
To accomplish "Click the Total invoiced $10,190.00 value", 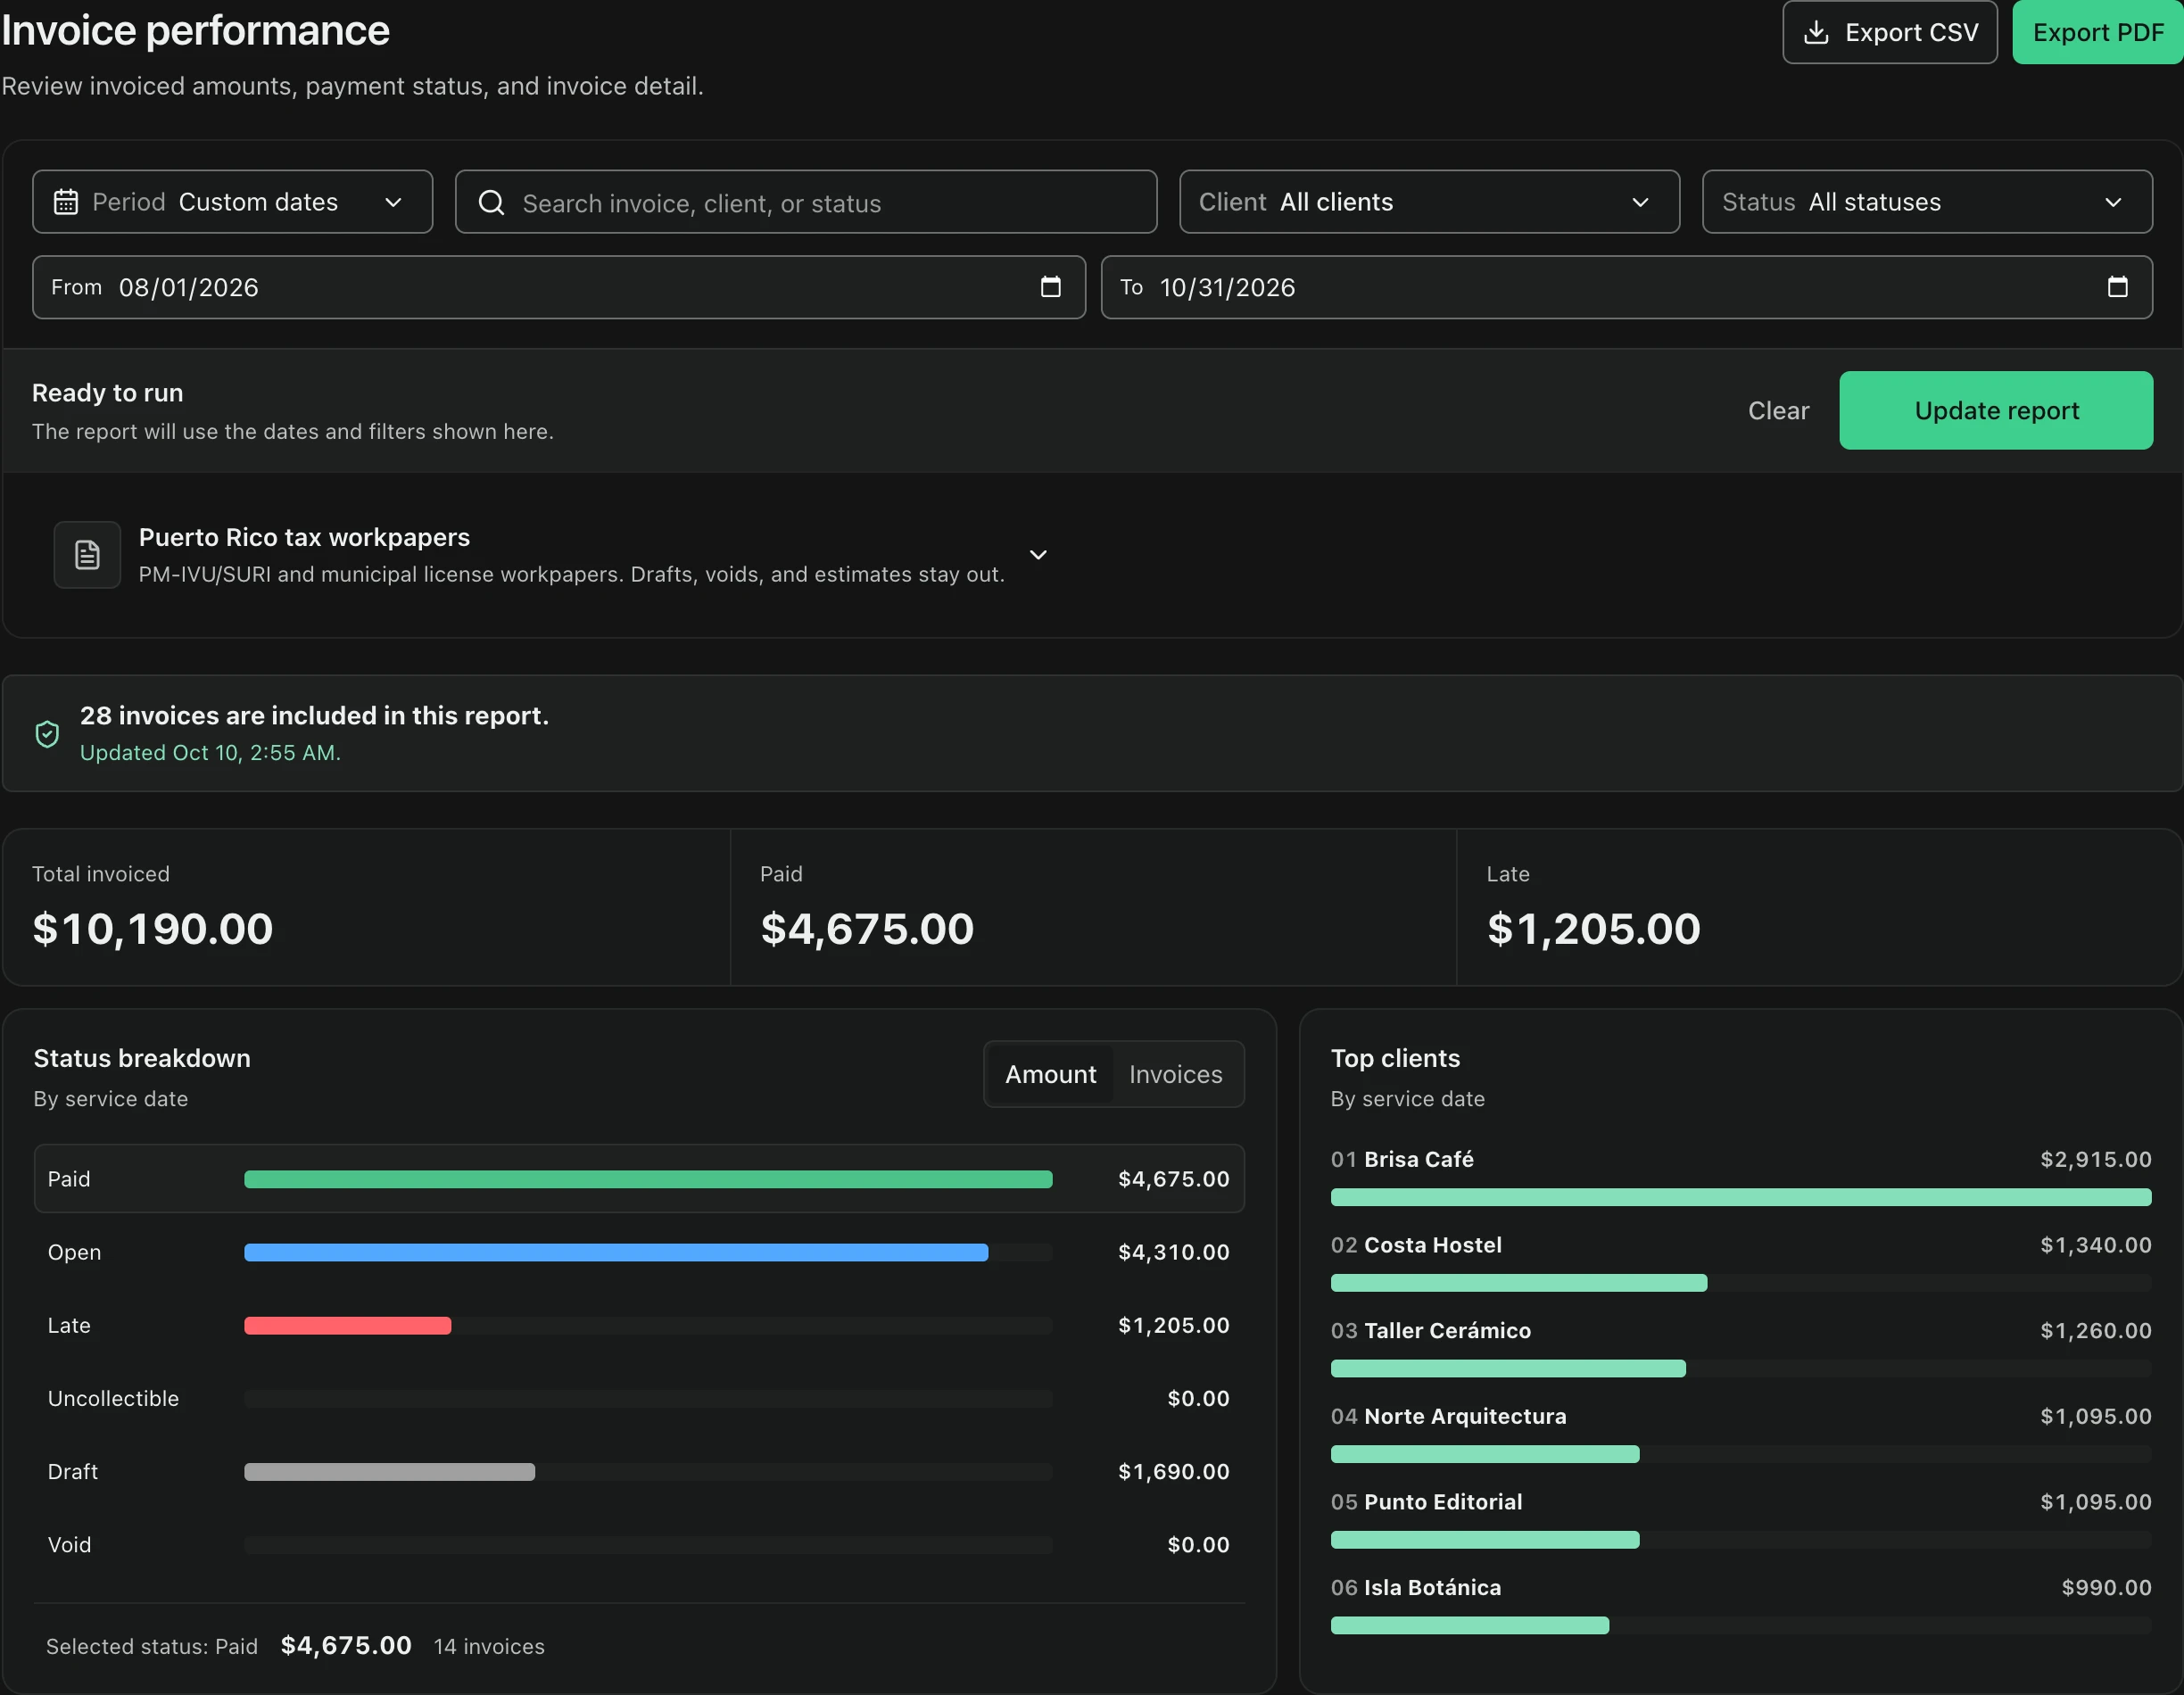I will point(153,929).
